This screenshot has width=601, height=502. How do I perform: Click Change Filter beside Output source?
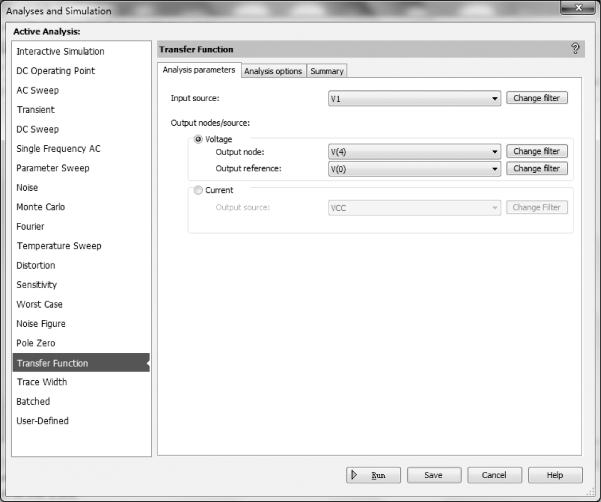tap(537, 207)
